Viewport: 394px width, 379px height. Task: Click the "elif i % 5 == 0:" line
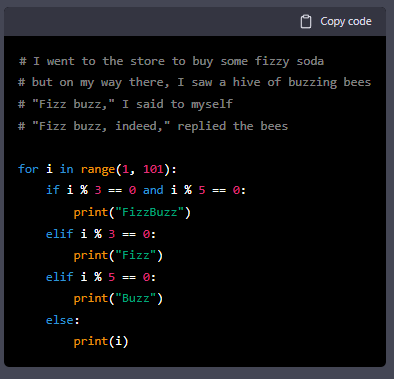pyautogui.click(x=101, y=277)
